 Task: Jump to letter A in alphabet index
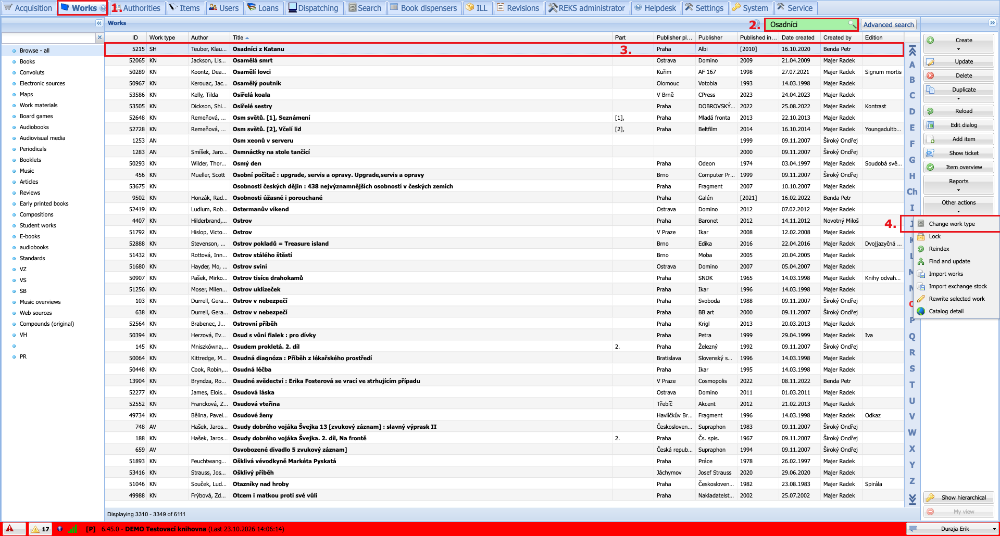pyautogui.click(x=912, y=64)
